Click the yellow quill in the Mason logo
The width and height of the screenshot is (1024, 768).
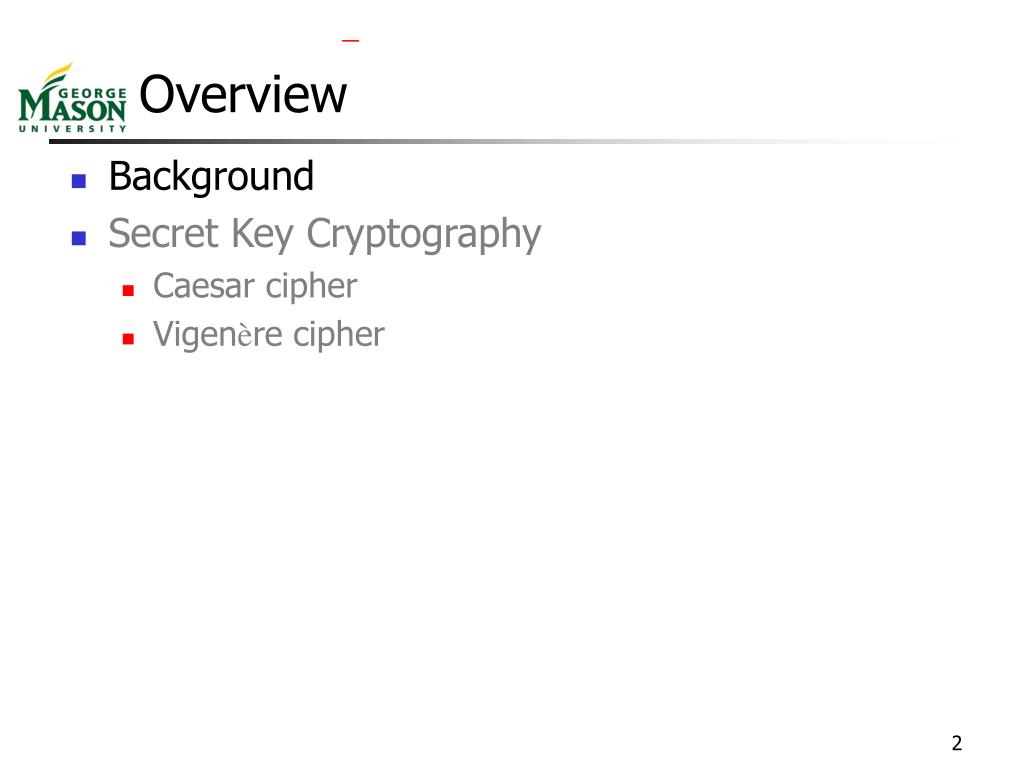click(x=57, y=72)
